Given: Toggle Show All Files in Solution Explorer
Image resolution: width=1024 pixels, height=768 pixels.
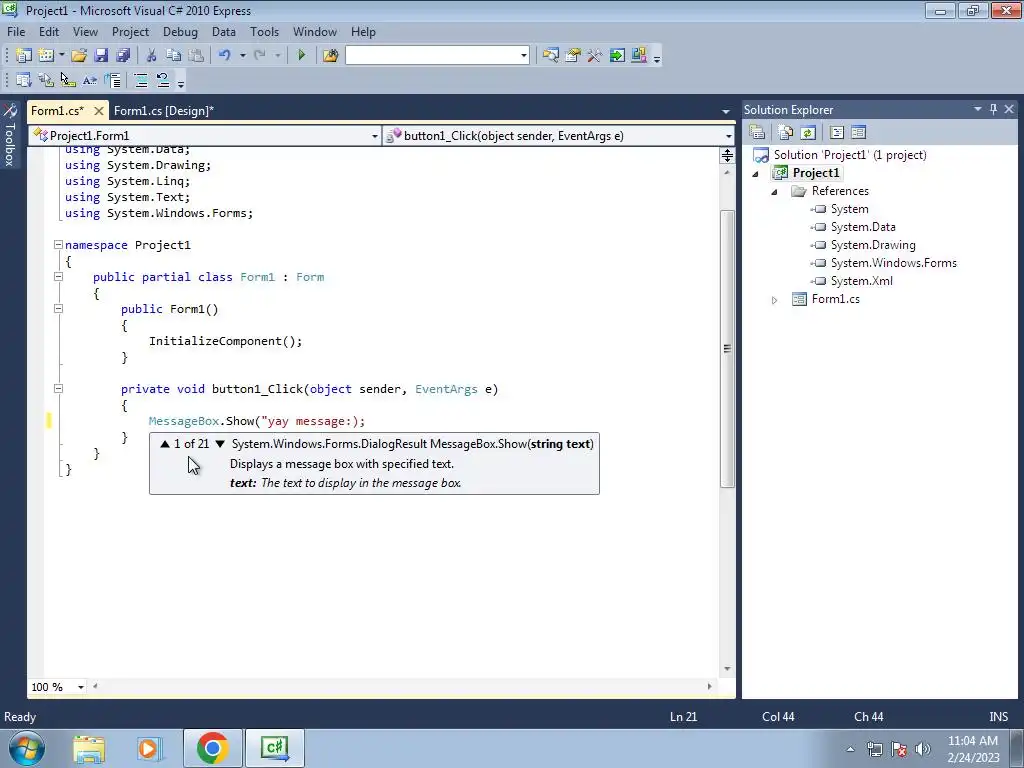Looking at the screenshot, I should pos(786,133).
